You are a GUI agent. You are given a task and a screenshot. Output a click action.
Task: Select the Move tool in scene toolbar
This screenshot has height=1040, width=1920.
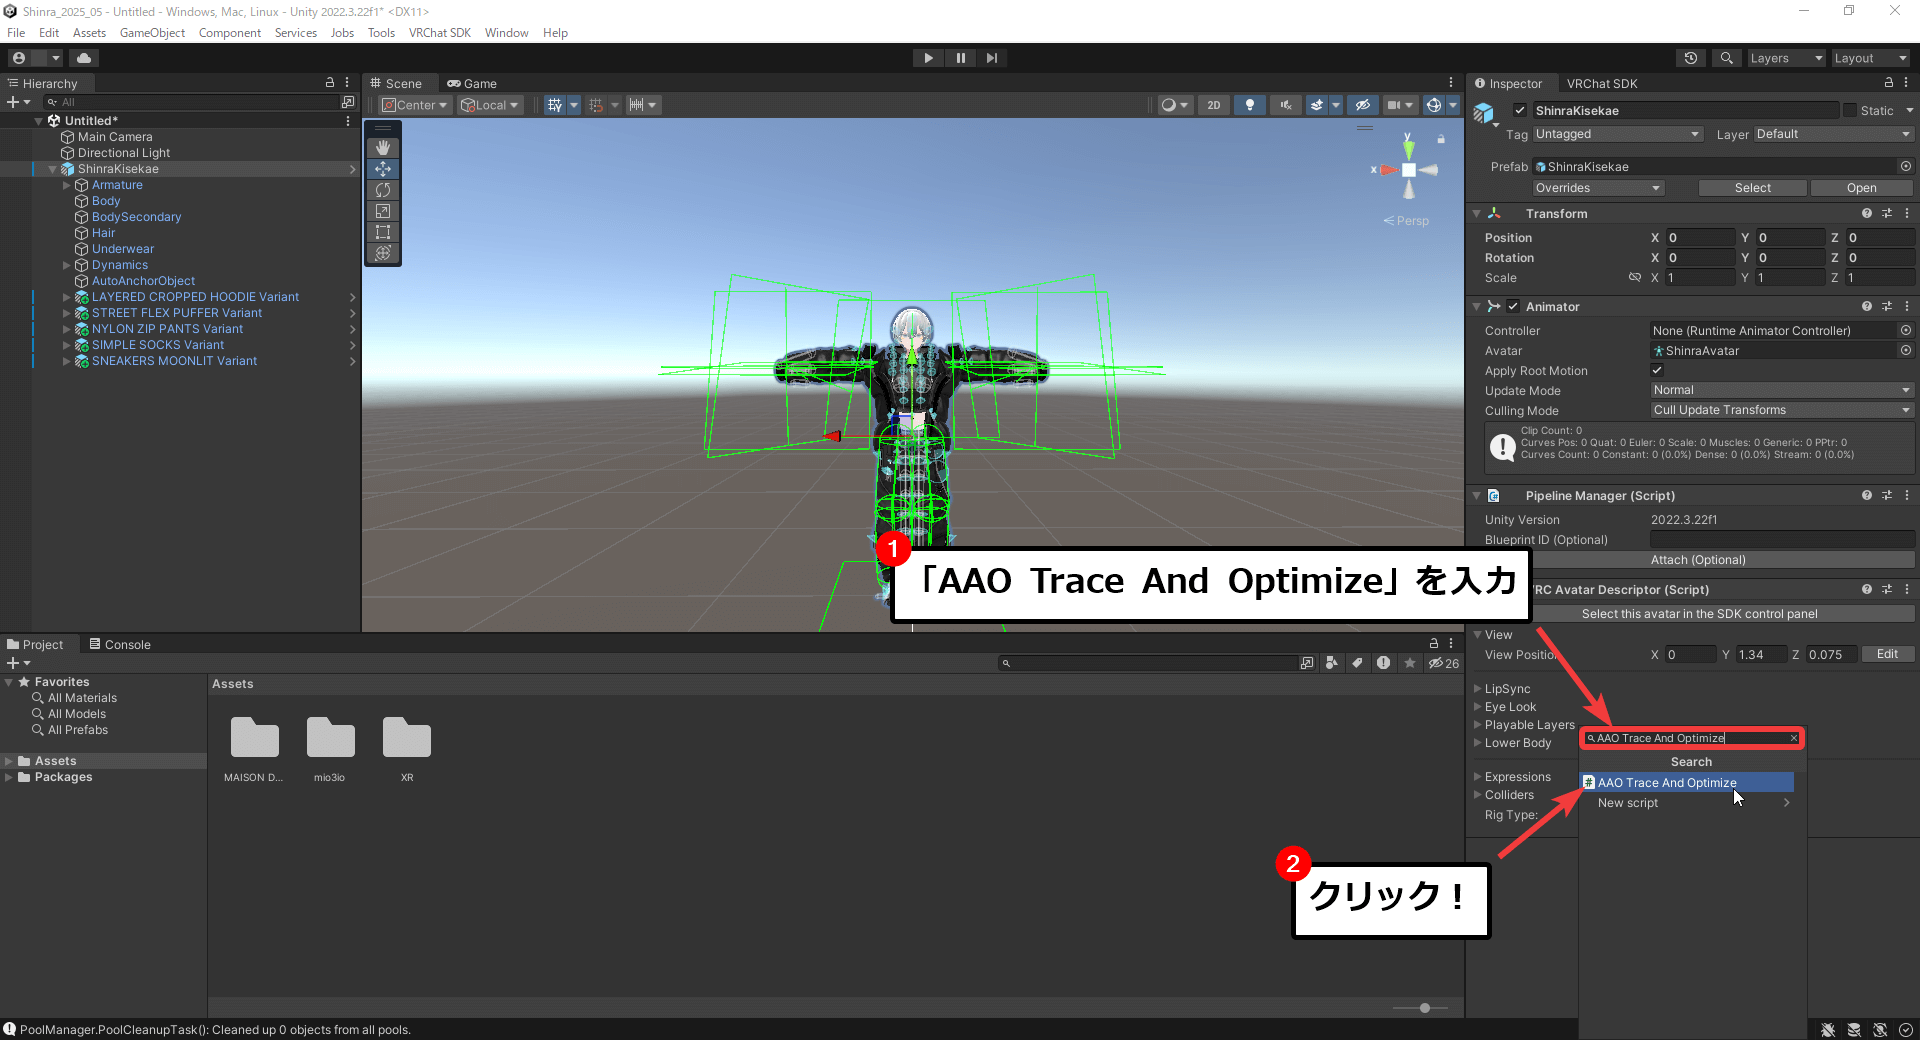[383, 169]
